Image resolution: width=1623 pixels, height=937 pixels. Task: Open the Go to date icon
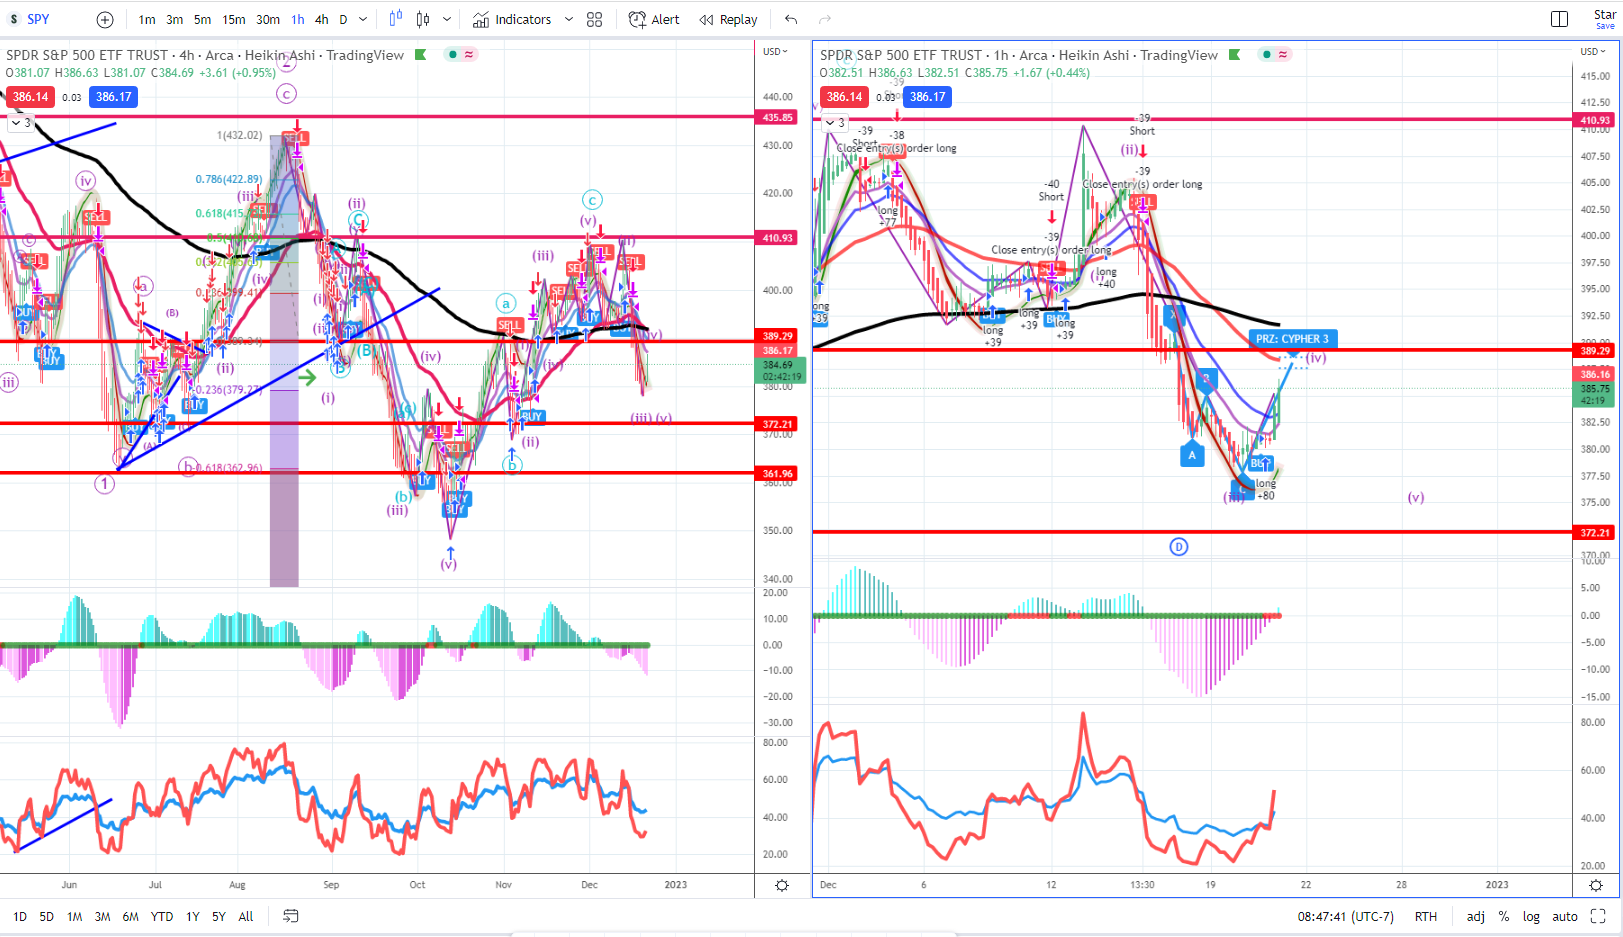[x=291, y=916]
